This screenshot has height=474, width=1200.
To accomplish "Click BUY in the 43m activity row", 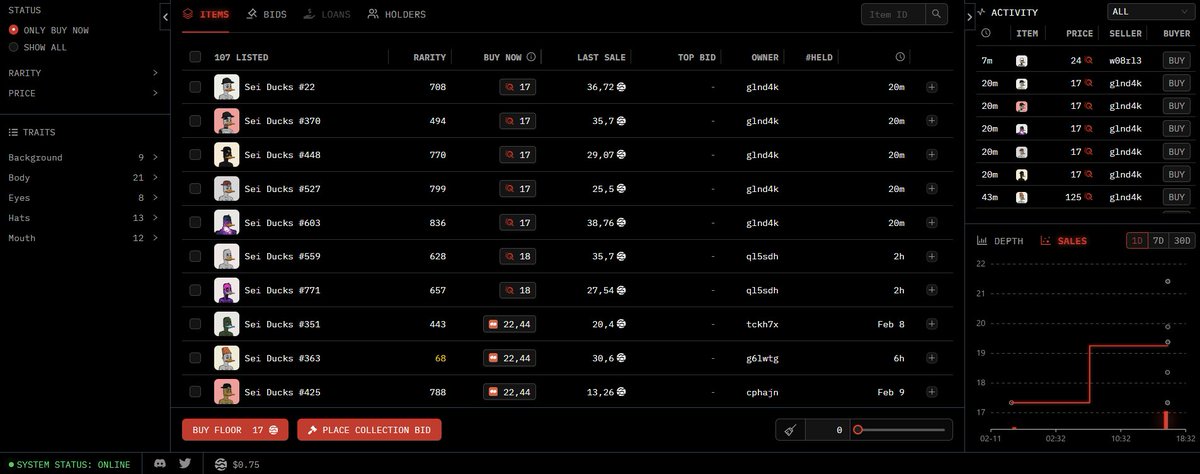I will point(1177,198).
